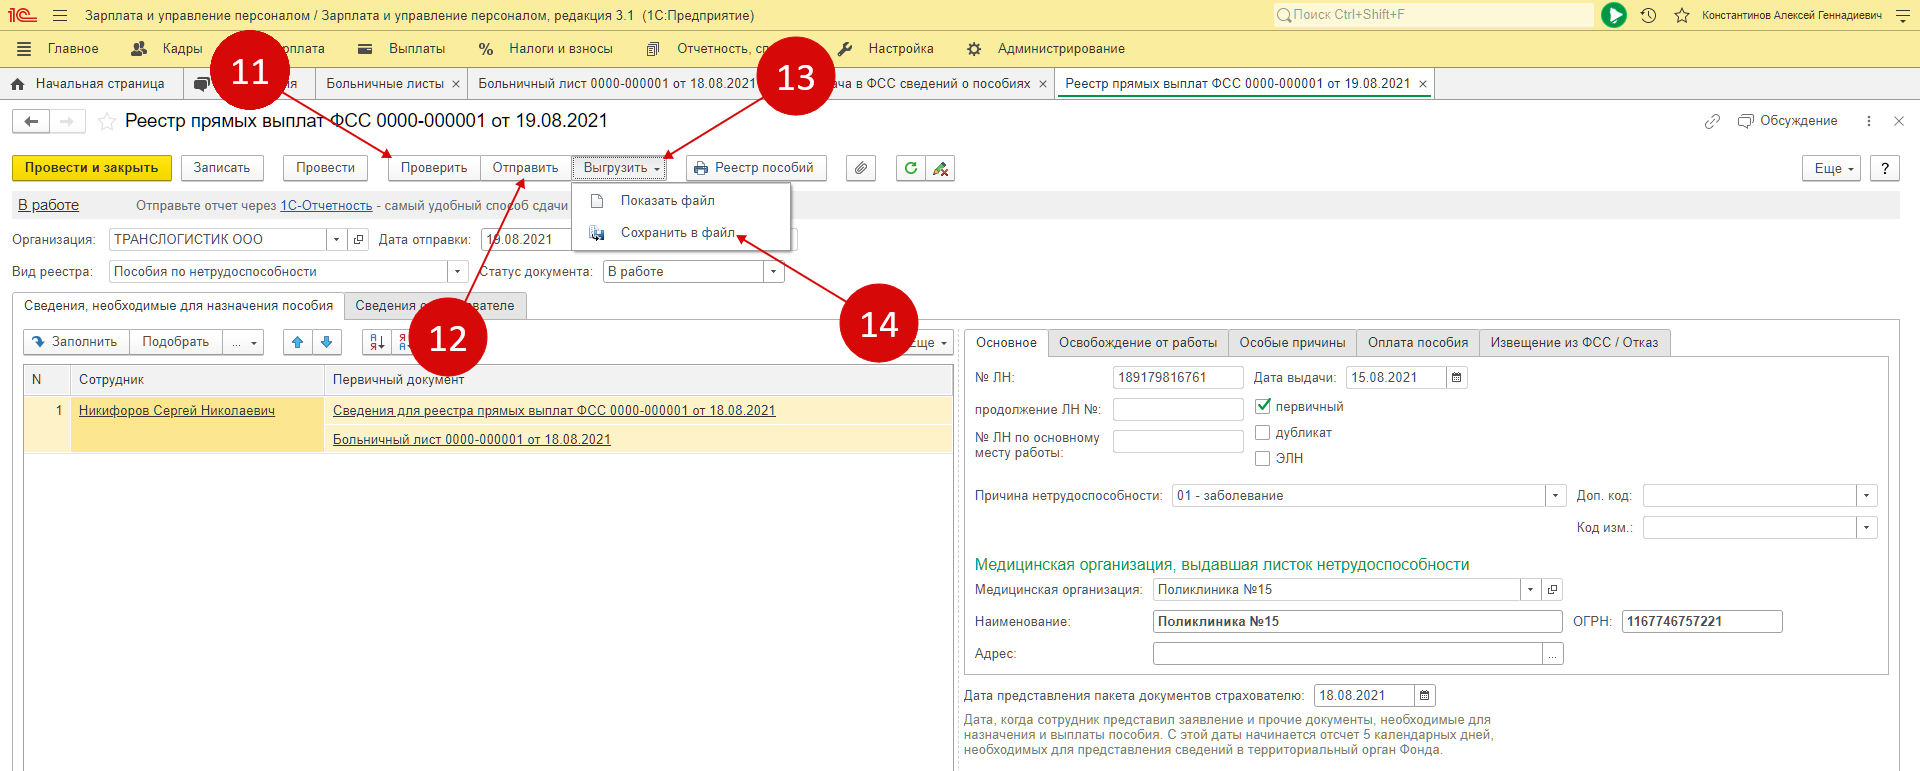Click the paperclip attached files icon
1920x771 pixels.
[860, 168]
